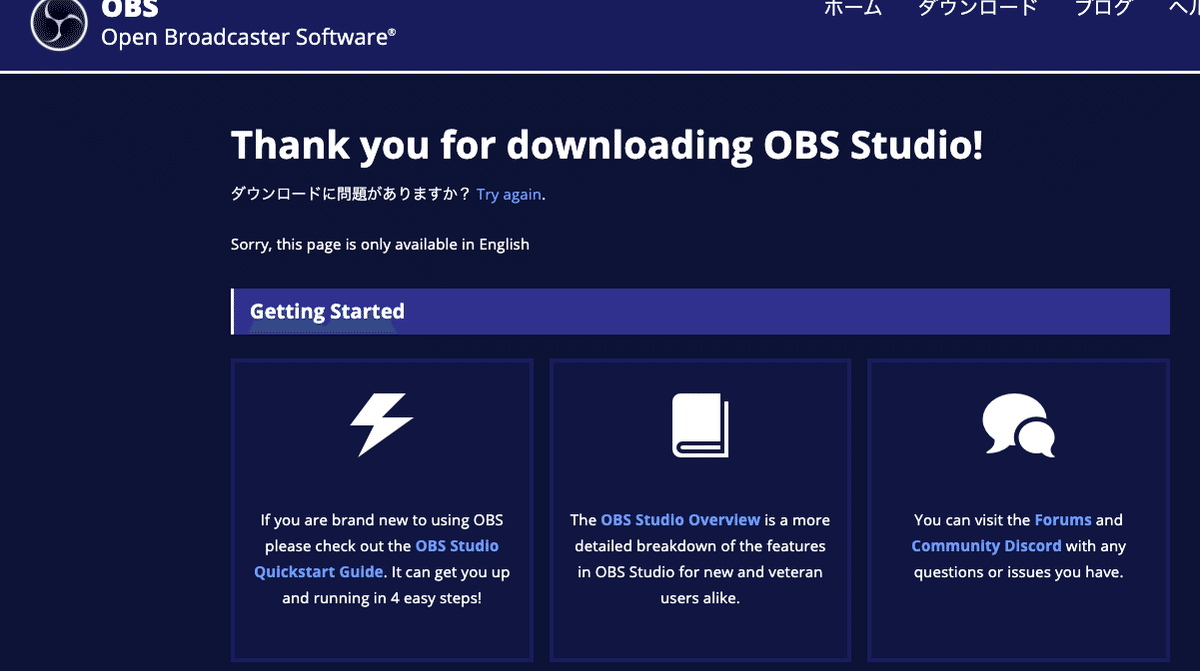Viewport: 1200px width, 671px height.
Task: Click the Open Broadcaster Software site title
Action: [x=249, y=37]
